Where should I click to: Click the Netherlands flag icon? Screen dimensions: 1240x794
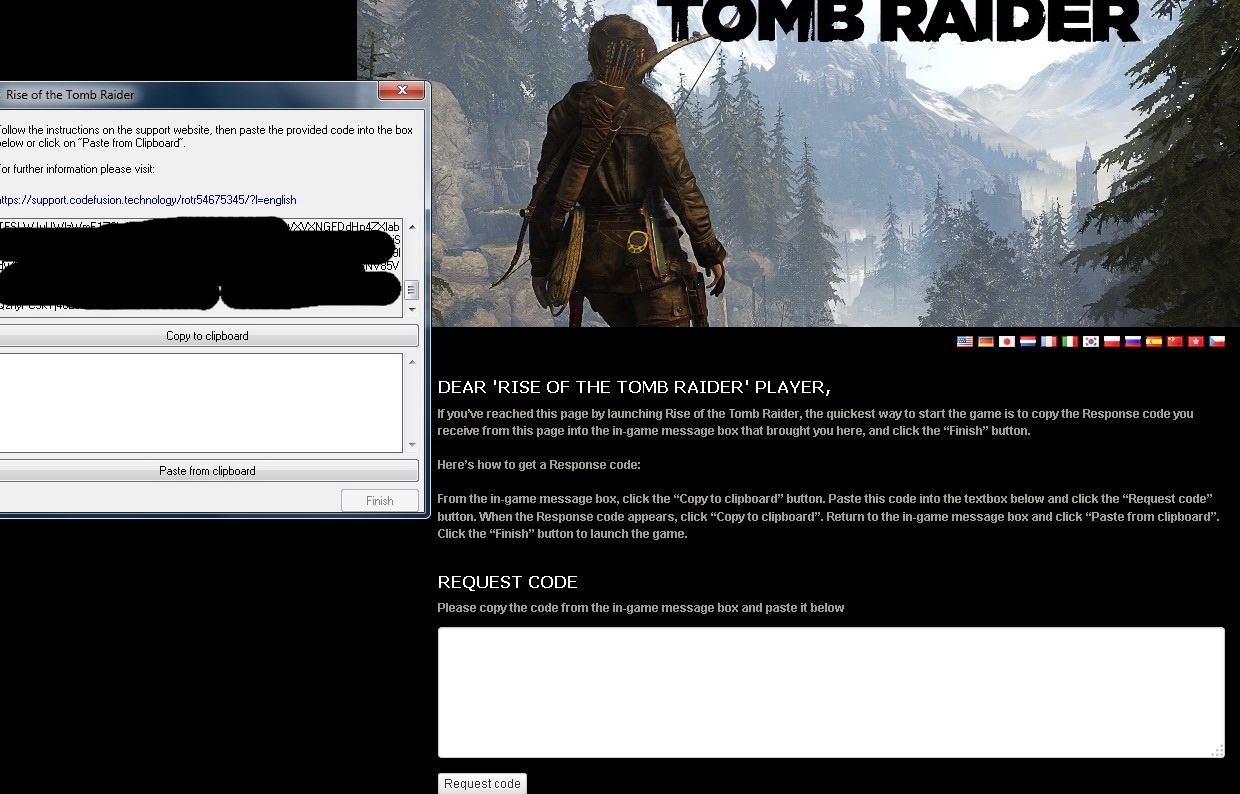[x=1028, y=342]
